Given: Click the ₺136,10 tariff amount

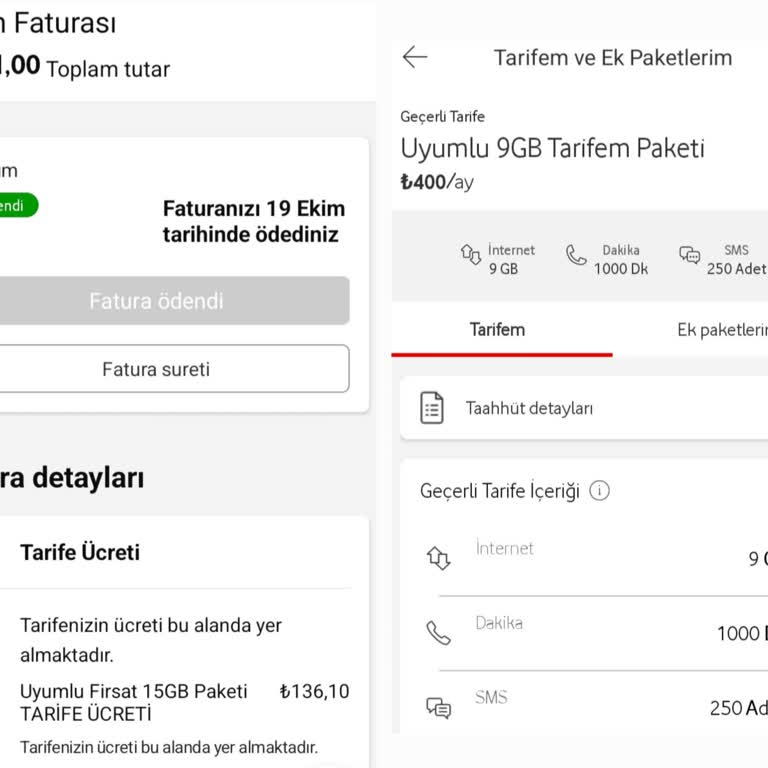Looking at the screenshot, I should (x=314, y=691).
